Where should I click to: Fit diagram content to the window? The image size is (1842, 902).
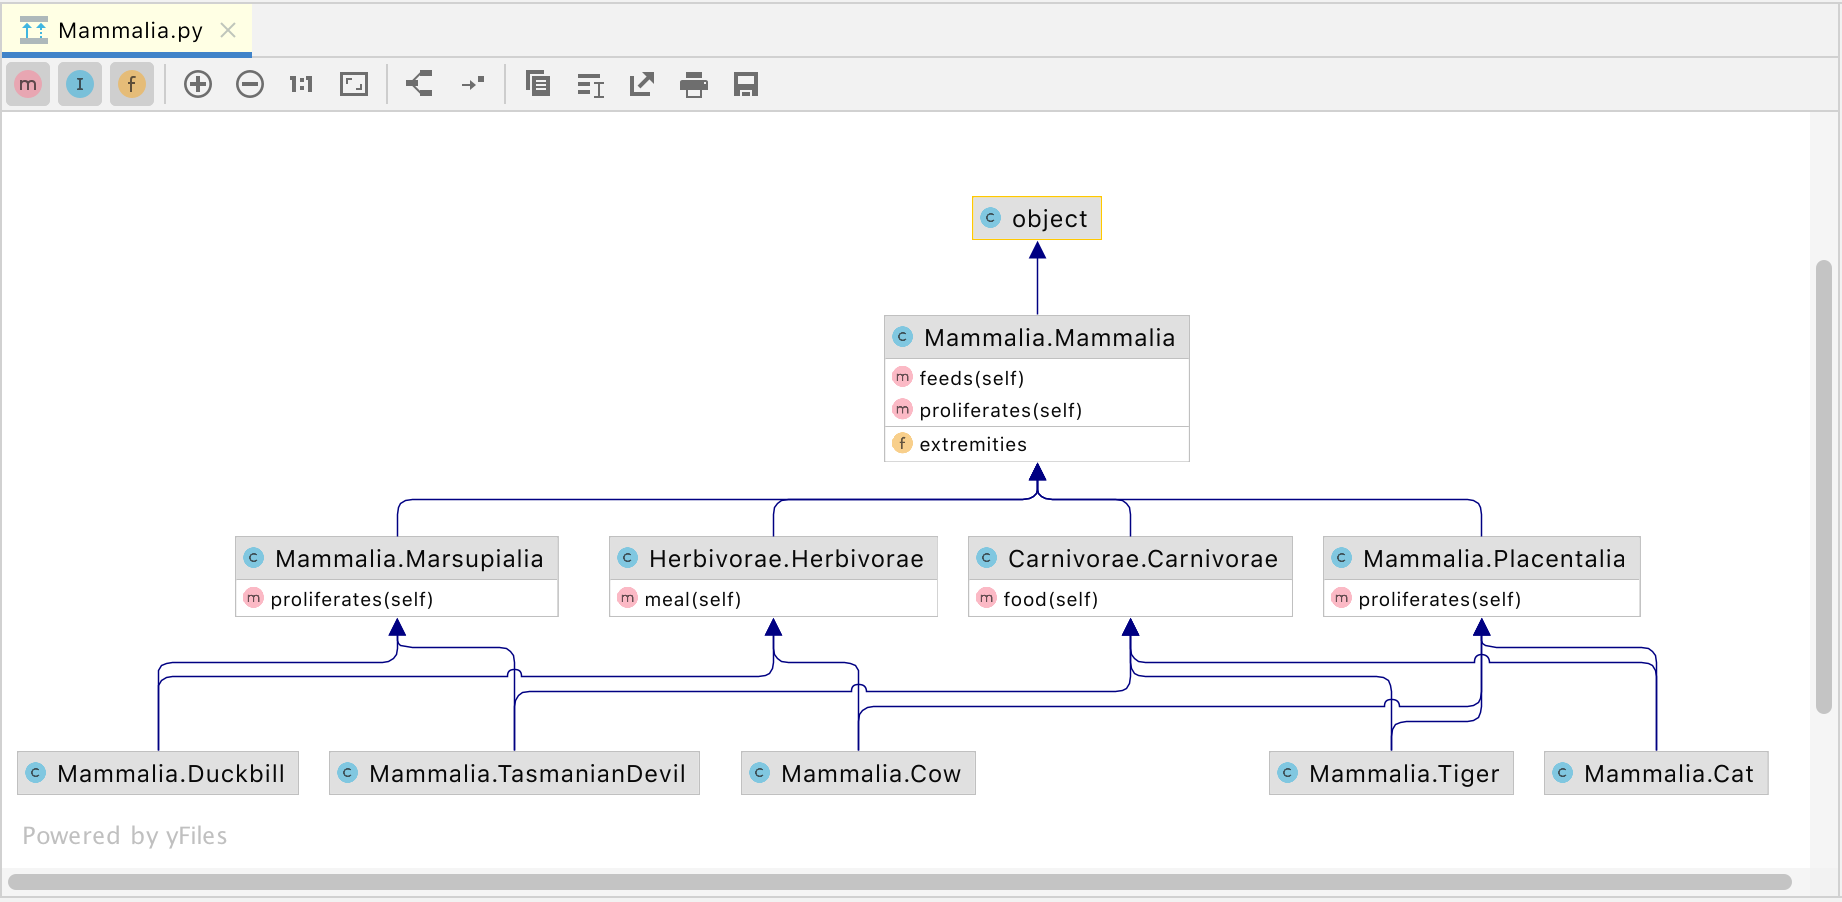354,84
